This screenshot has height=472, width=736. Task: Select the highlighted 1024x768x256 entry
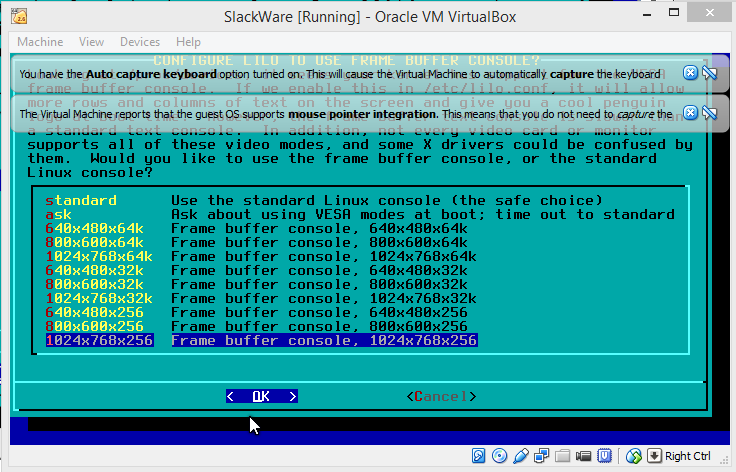coord(261,341)
